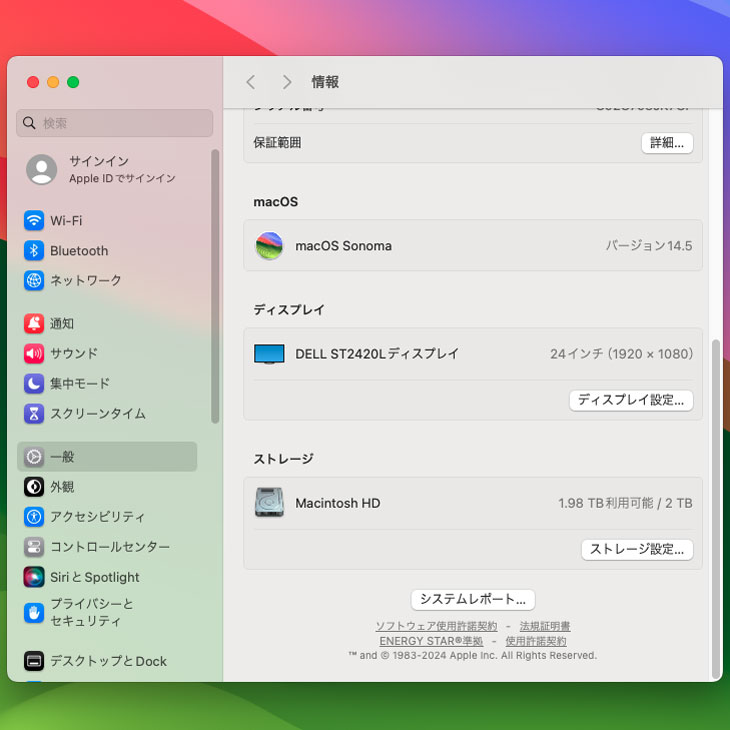This screenshot has height=730, width=730.
Task: Click the 検索 search field
Action: pos(115,123)
